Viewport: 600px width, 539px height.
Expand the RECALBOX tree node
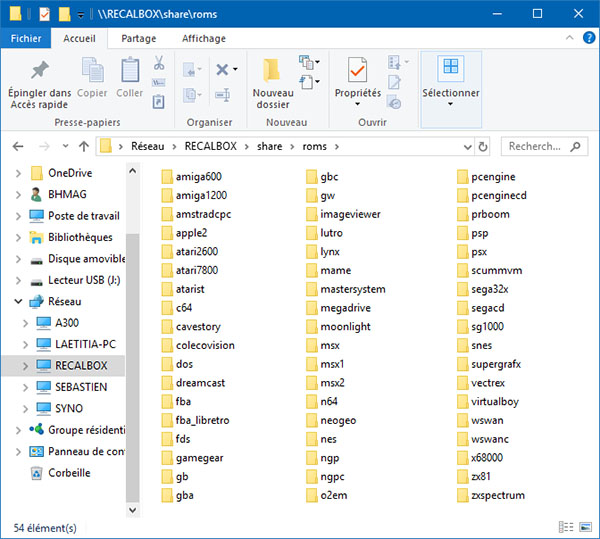(25, 366)
